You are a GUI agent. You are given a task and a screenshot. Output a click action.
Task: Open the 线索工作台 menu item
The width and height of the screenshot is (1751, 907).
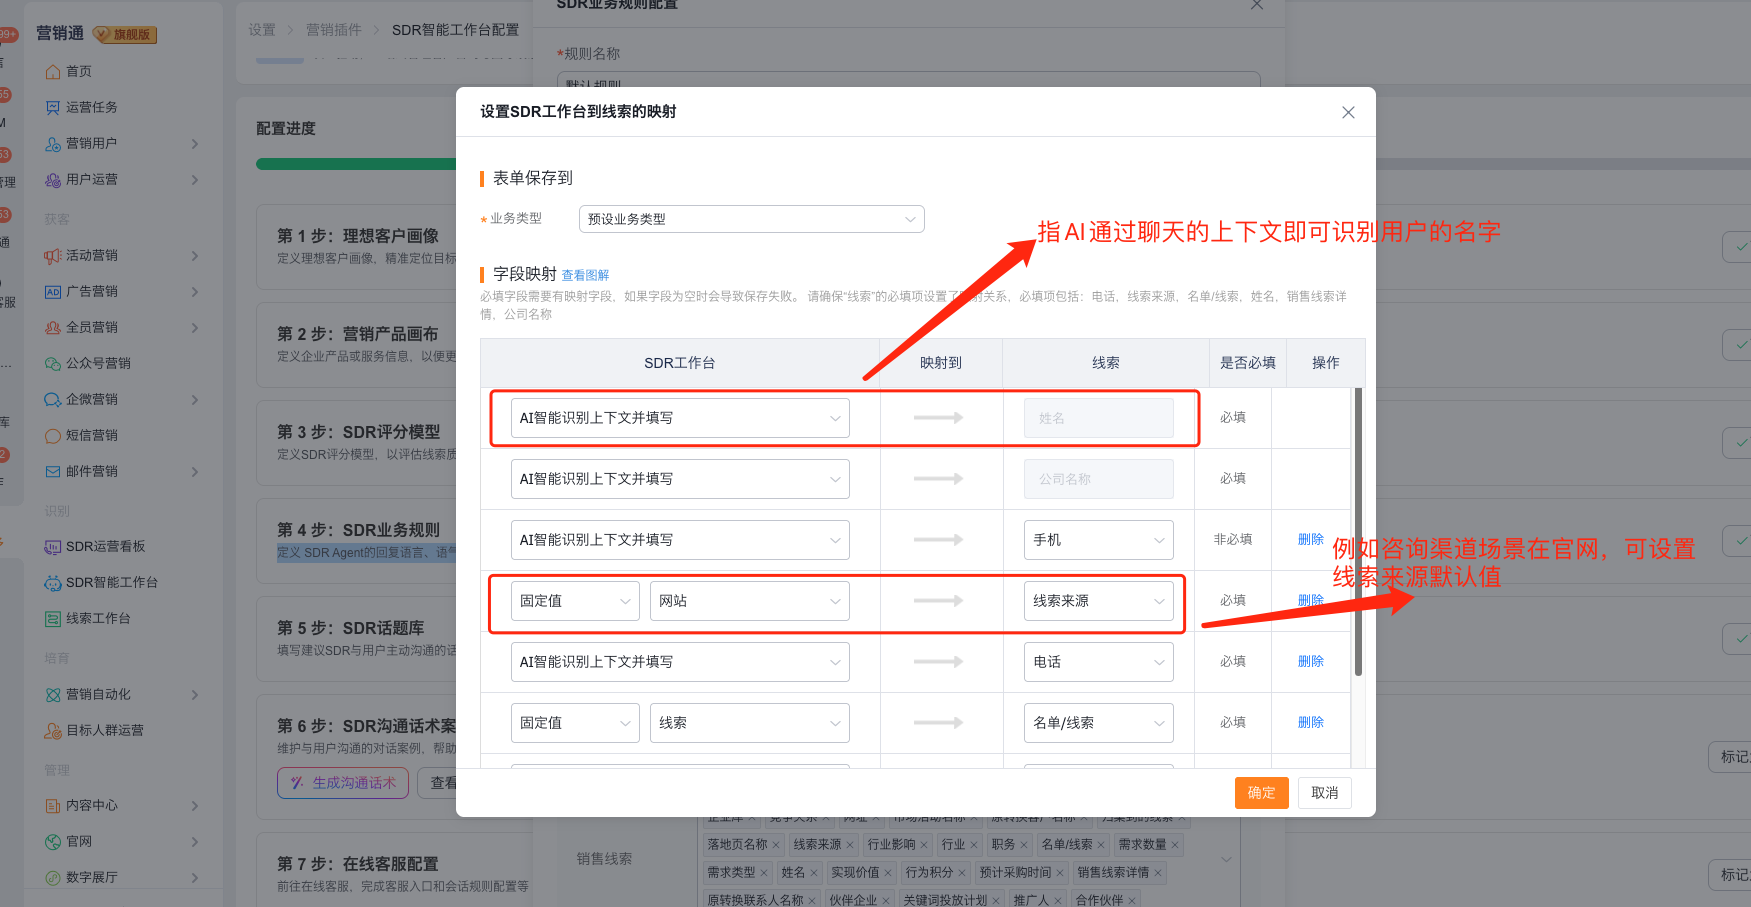(x=98, y=619)
